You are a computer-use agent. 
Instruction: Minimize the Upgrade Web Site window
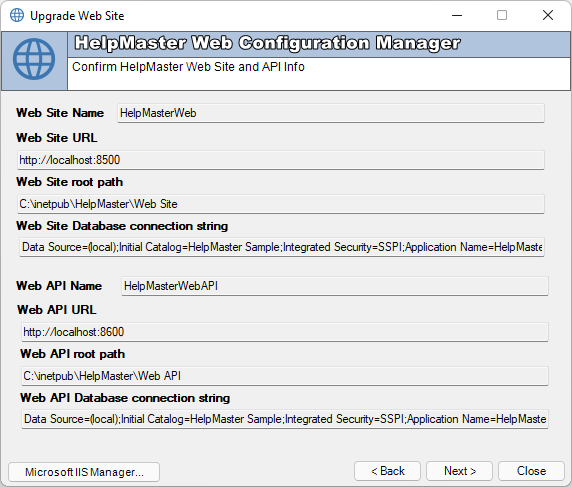pyautogui.click(x=457, y=15)
